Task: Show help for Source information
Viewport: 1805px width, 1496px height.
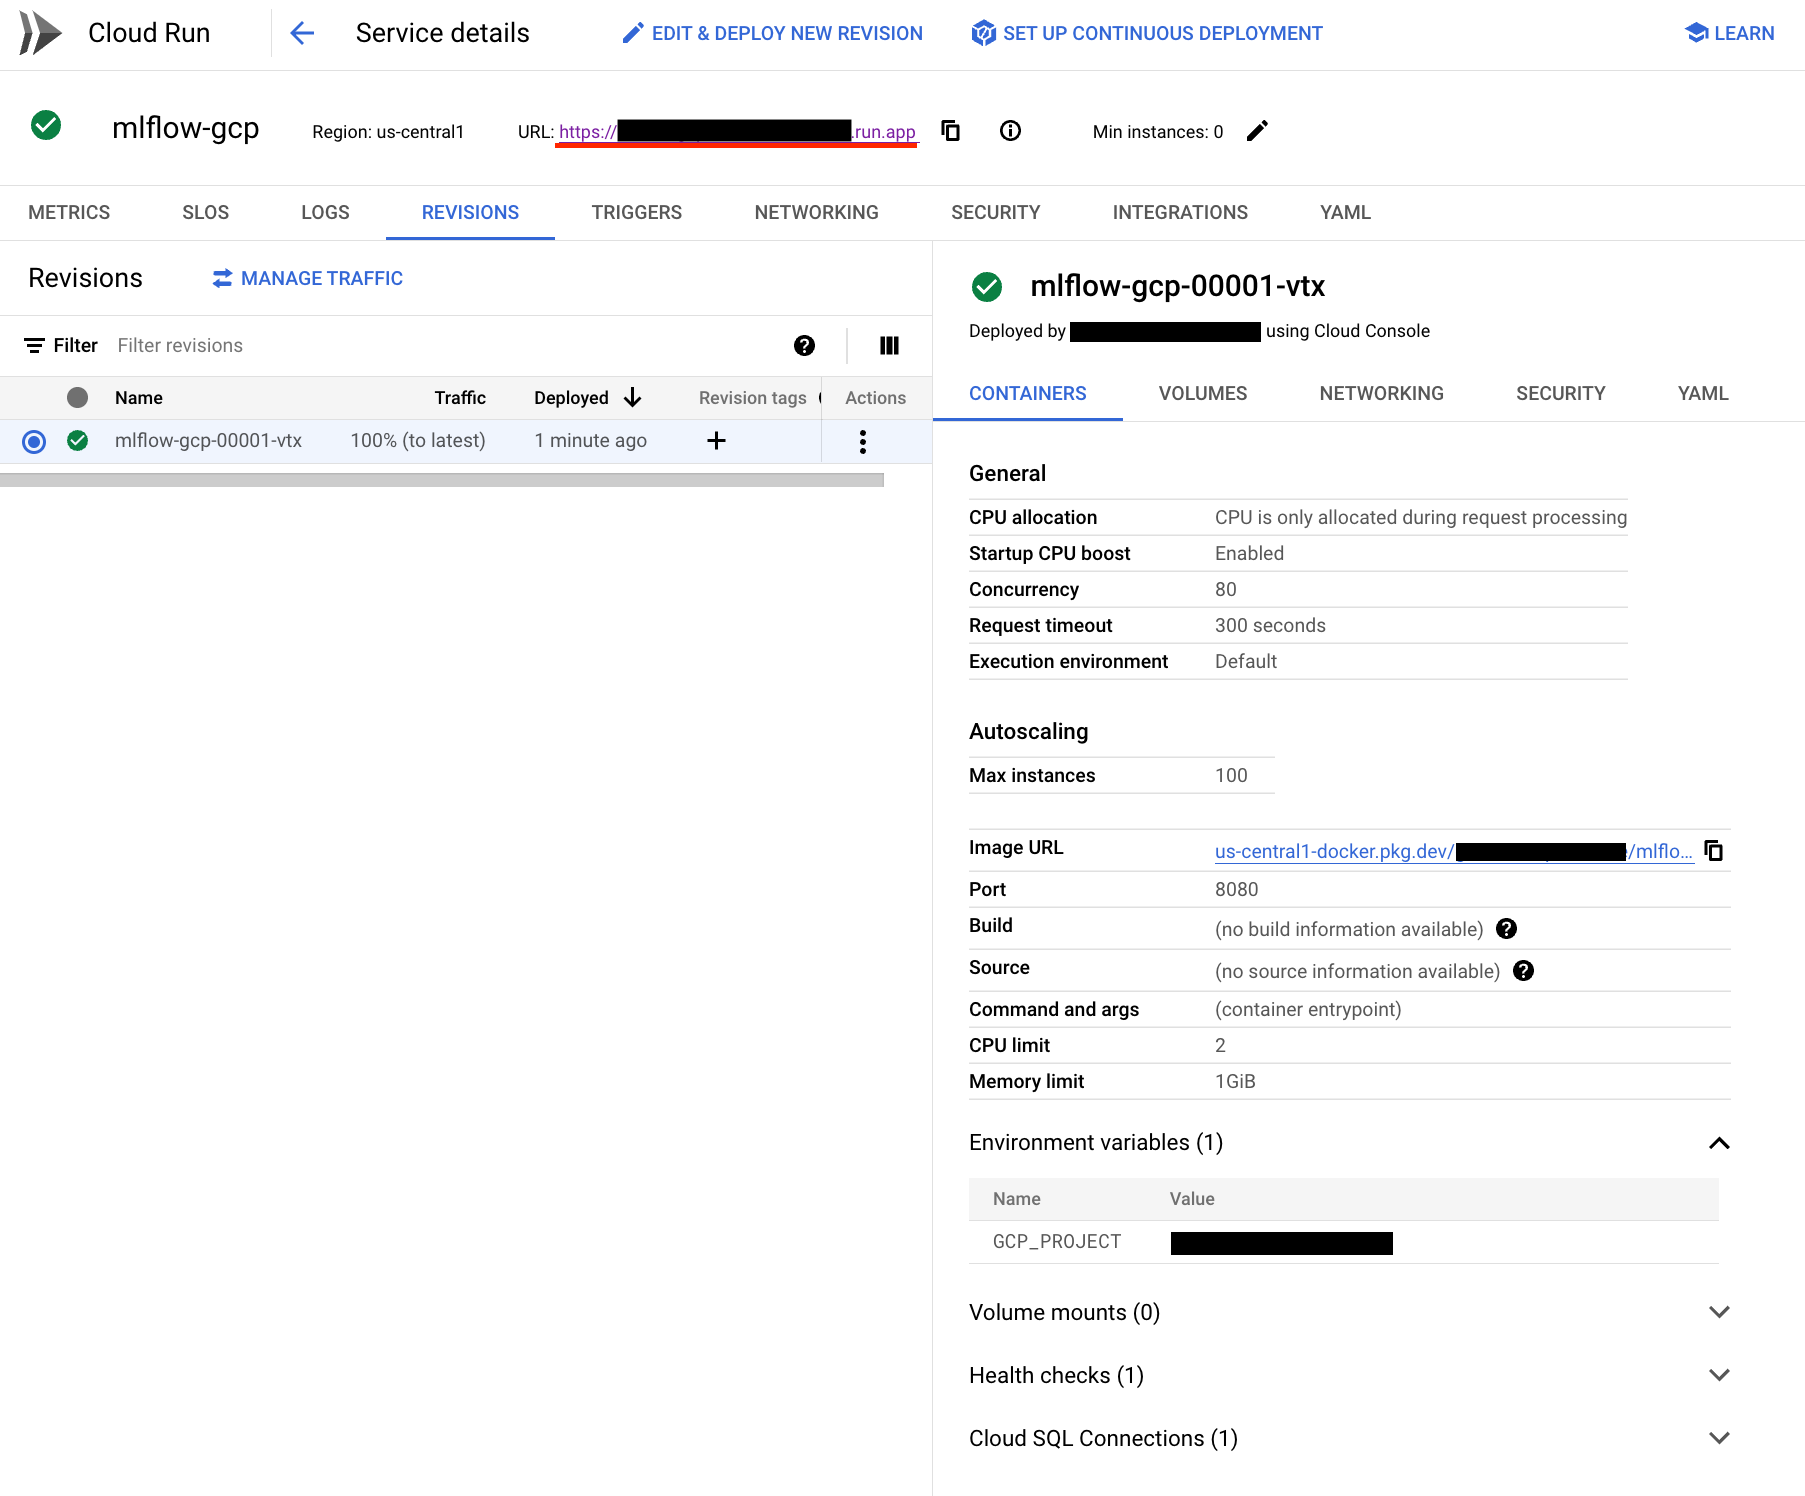Action: (x=1523, y=971)
